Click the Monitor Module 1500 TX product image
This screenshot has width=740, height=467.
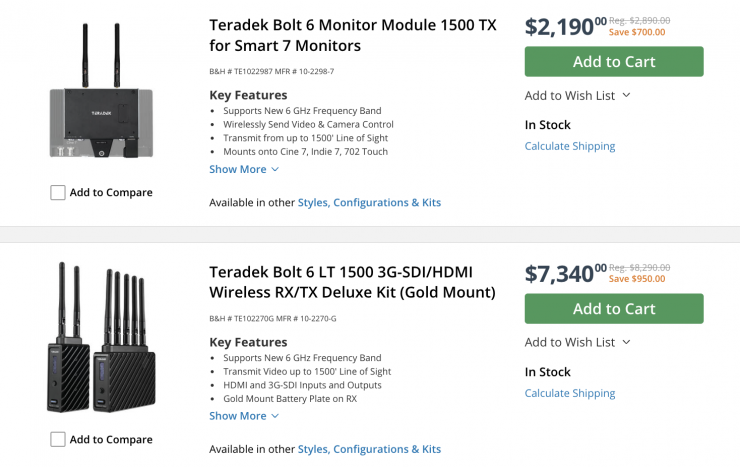(100, 95)
